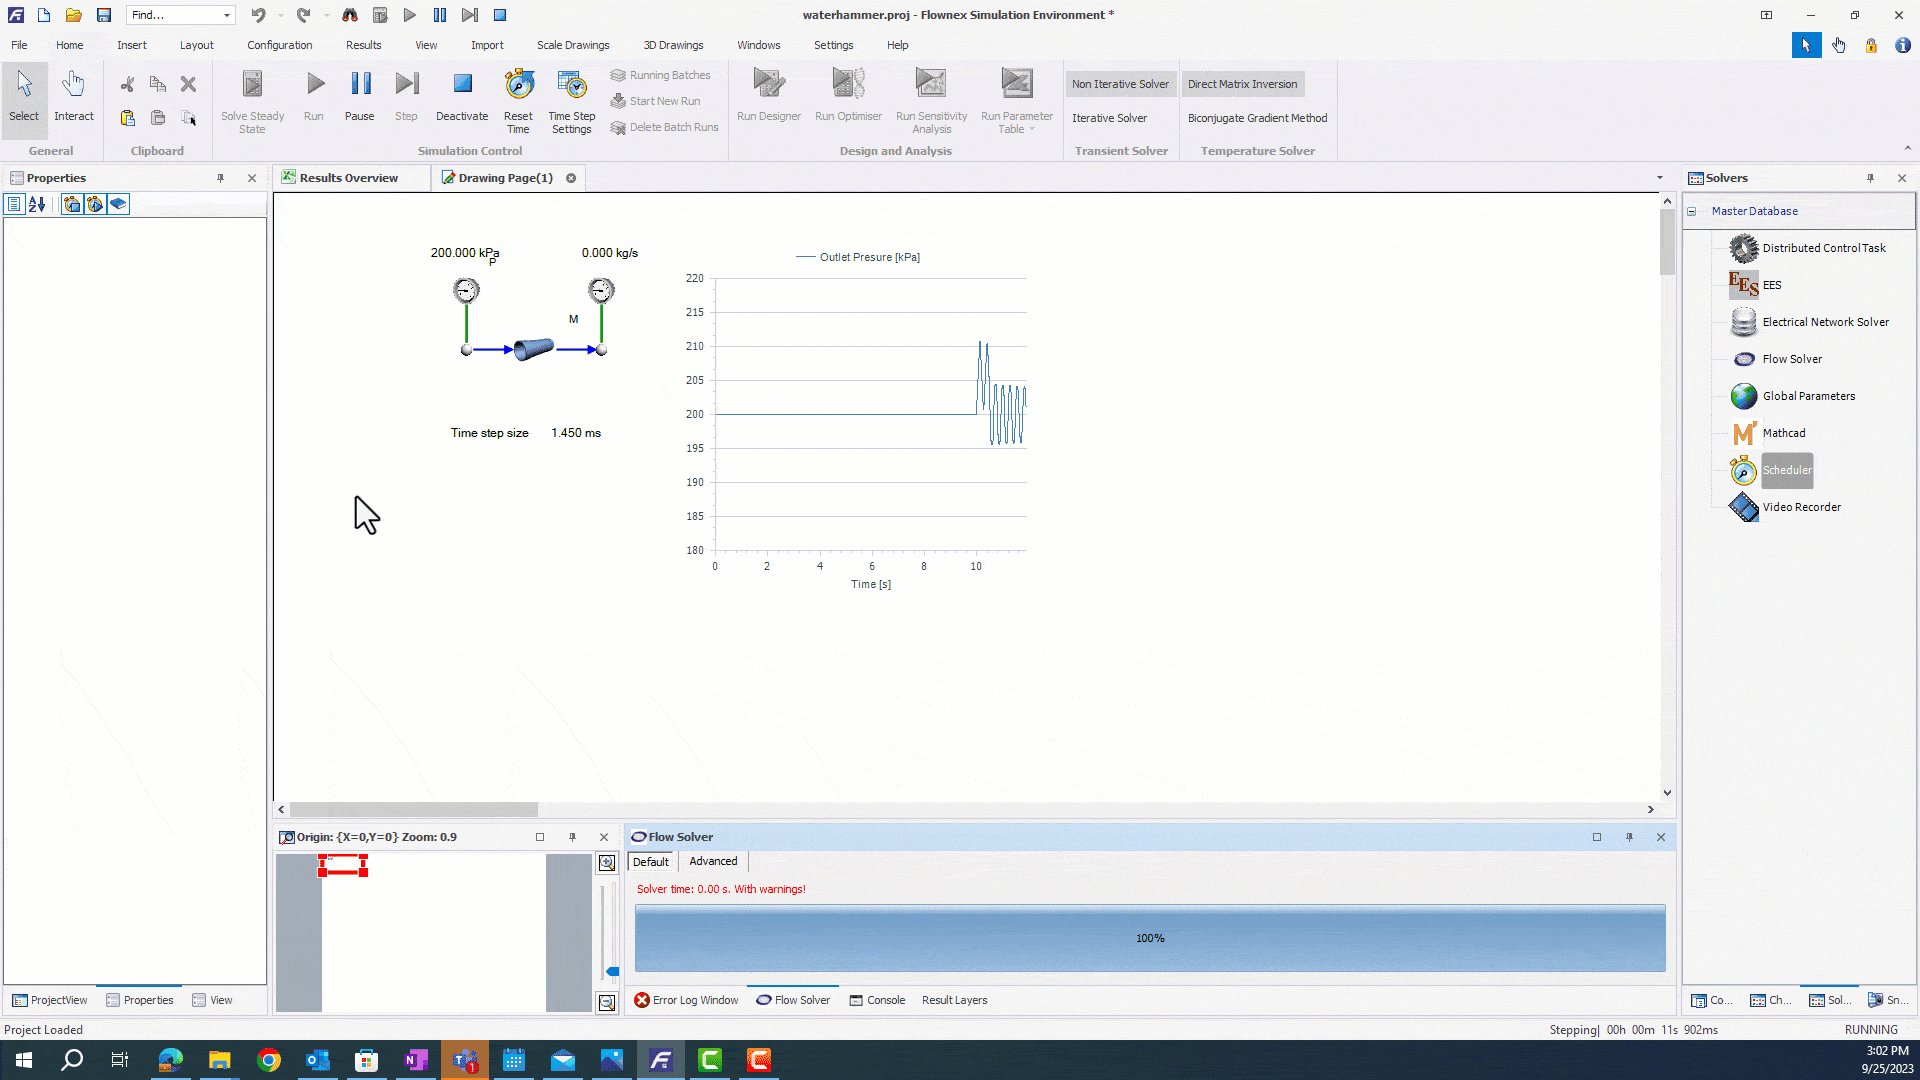Select the EES solver icon
The height and width of the screenshot is (1080, 1920).
coord(1744,285)
